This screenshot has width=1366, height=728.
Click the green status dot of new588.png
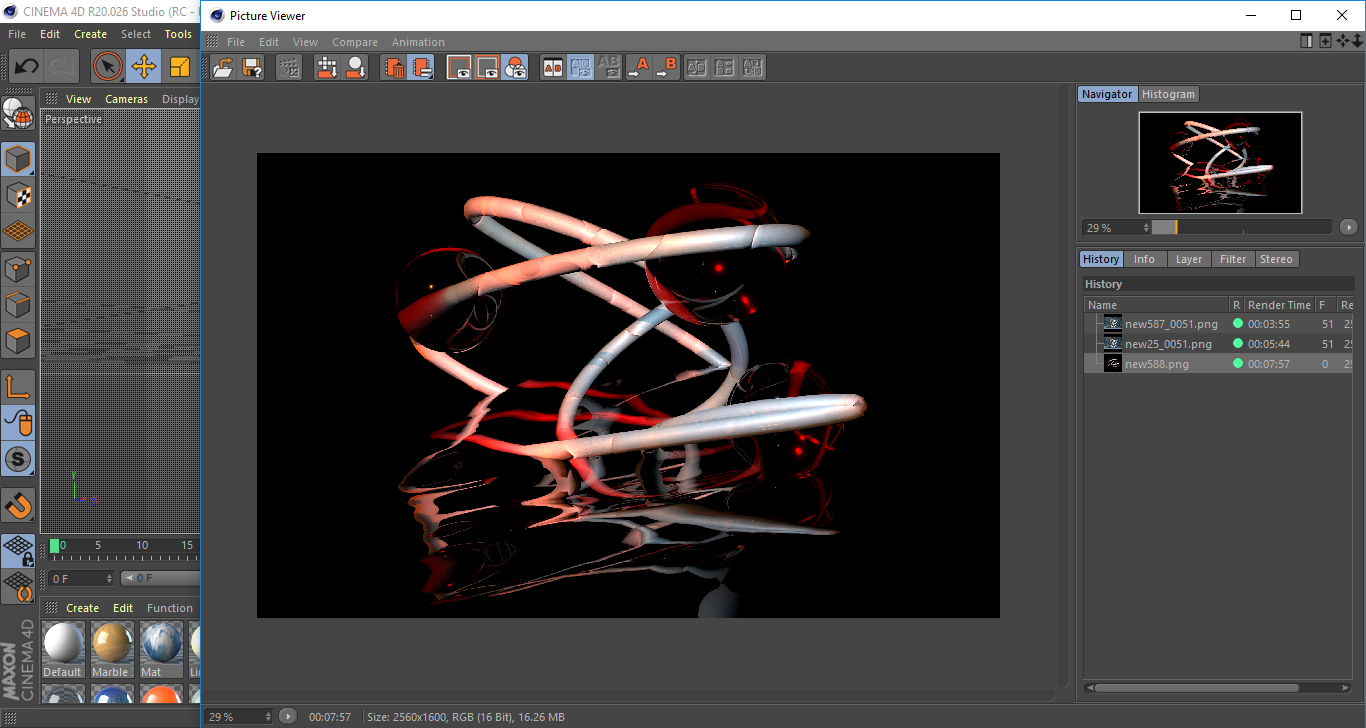(1238, 364)
